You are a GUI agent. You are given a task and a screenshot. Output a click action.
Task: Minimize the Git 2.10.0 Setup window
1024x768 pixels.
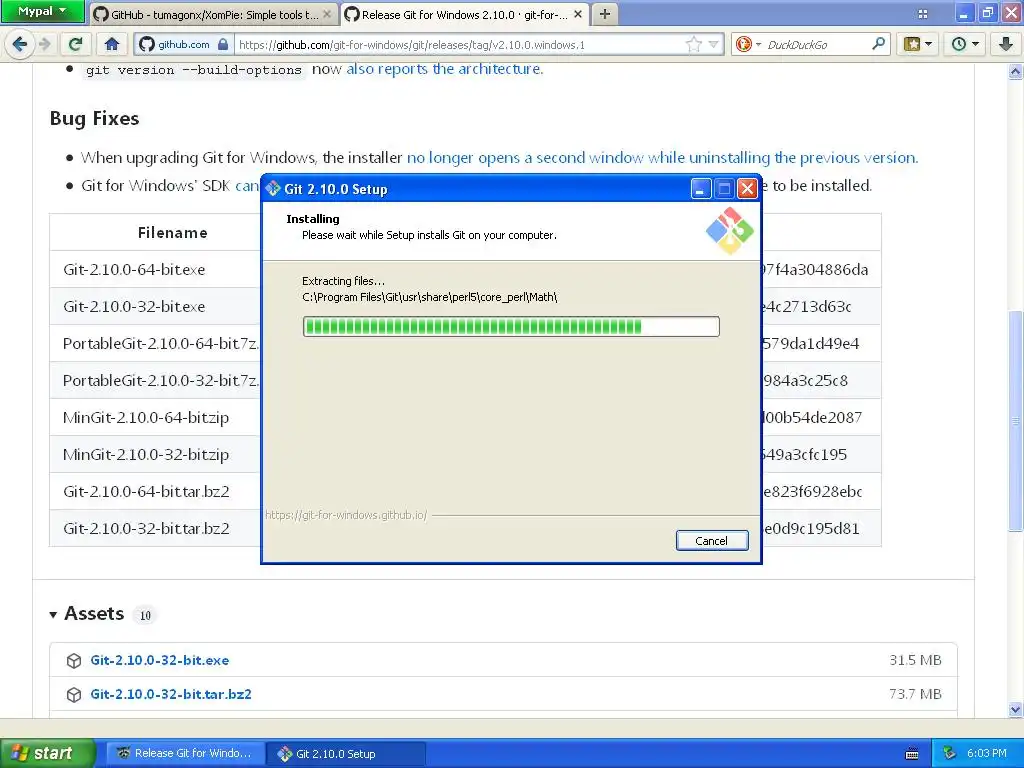(700, 189)
